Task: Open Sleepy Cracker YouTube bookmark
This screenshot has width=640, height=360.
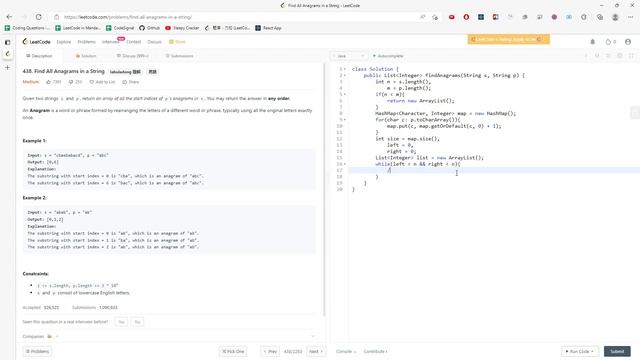Action: (x=182, y=28)
